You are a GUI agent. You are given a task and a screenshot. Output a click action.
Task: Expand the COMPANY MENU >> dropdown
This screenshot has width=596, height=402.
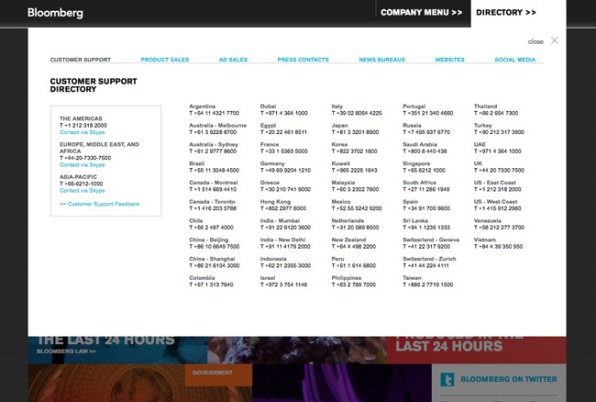[x=421, y=13]
